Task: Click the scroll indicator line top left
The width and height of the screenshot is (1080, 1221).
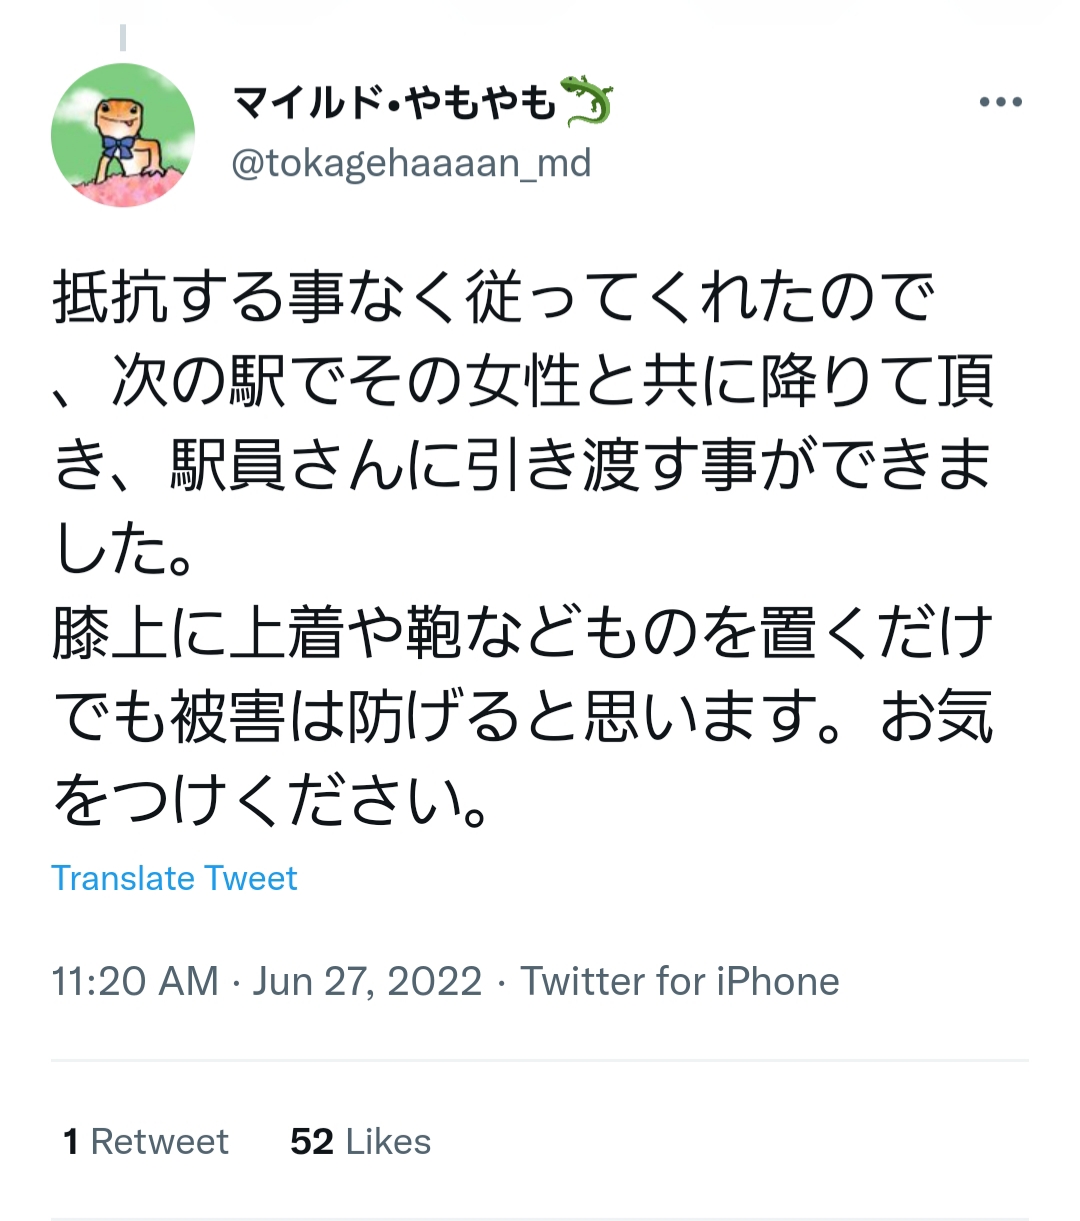Action: pos(124,38)
